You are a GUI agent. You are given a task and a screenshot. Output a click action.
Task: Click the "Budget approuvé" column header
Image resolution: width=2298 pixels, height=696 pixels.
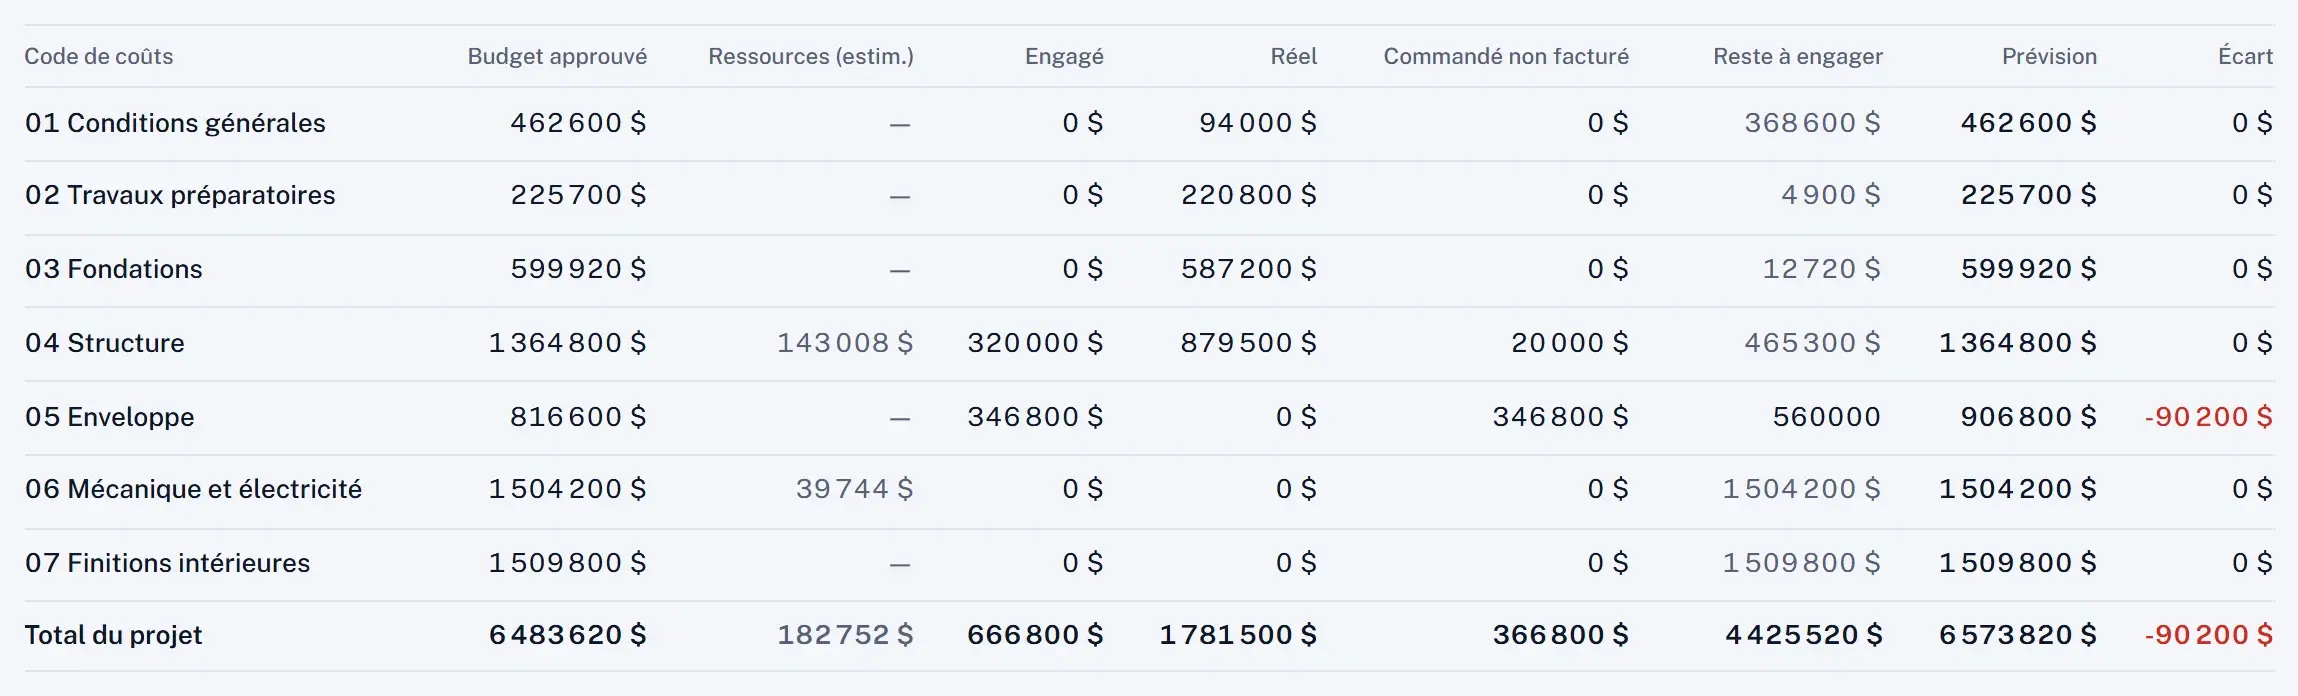point(557,56)
